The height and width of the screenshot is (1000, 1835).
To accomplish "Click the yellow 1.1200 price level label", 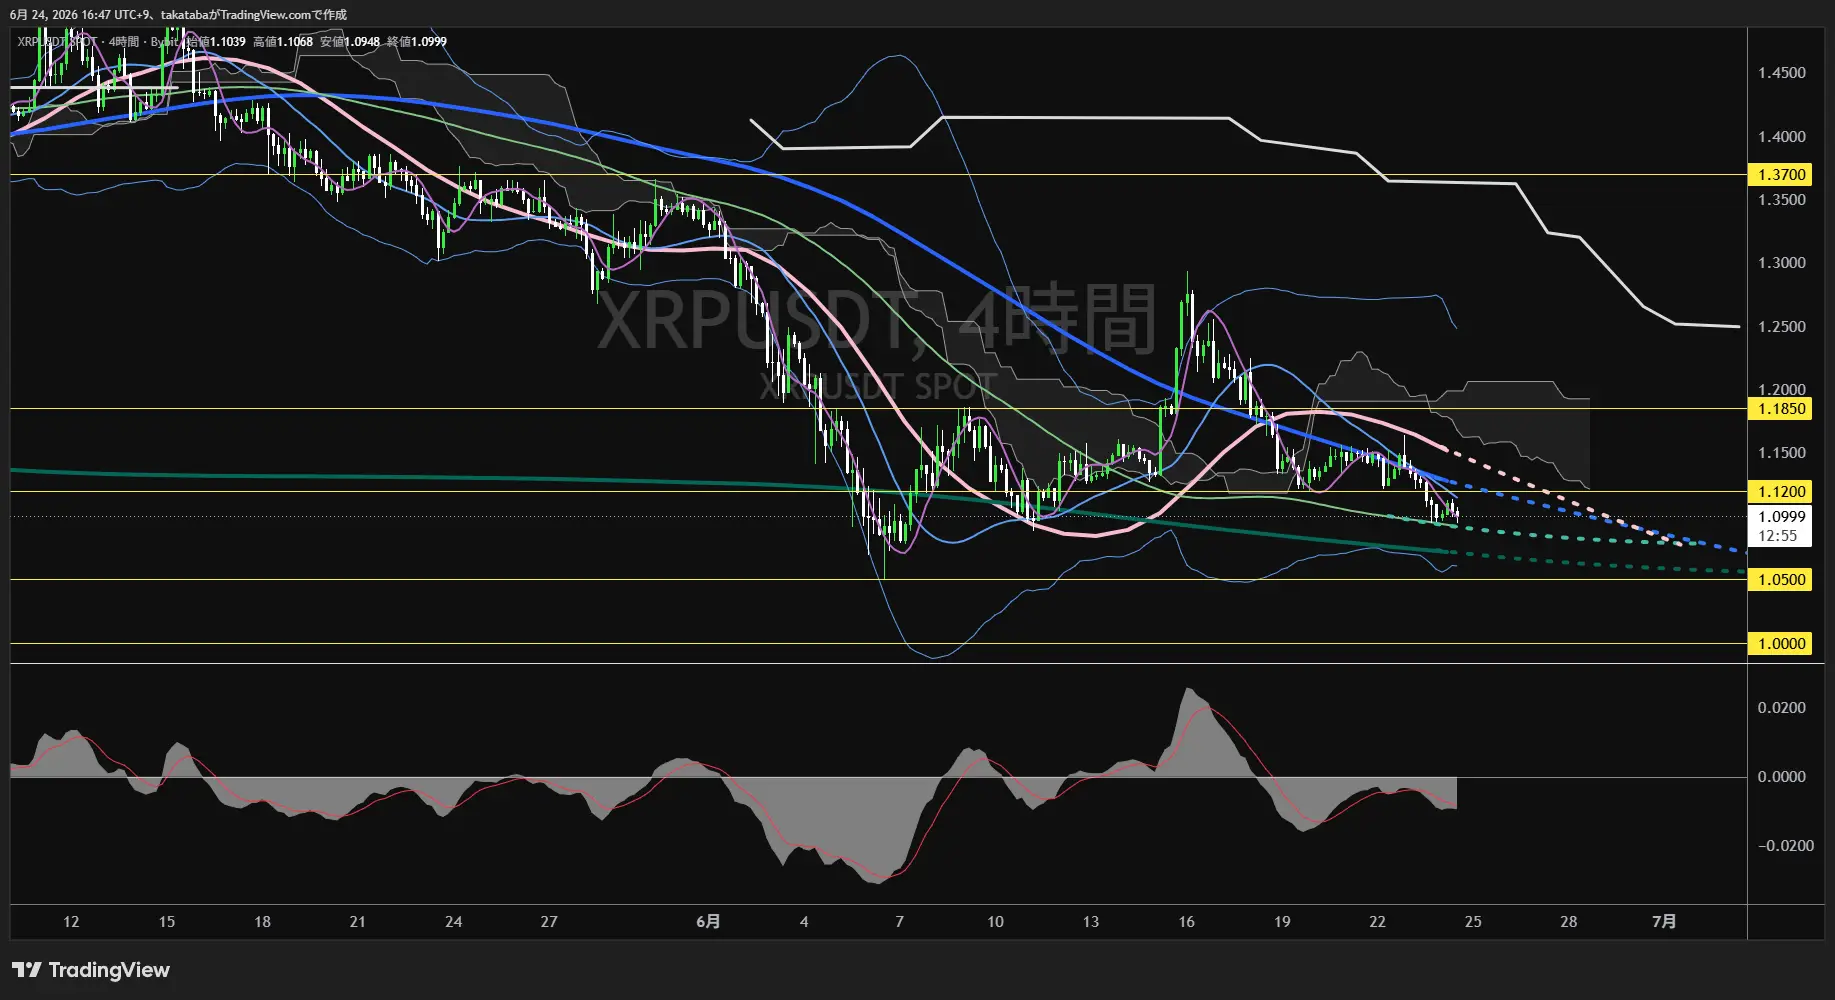I will 1781,492.
